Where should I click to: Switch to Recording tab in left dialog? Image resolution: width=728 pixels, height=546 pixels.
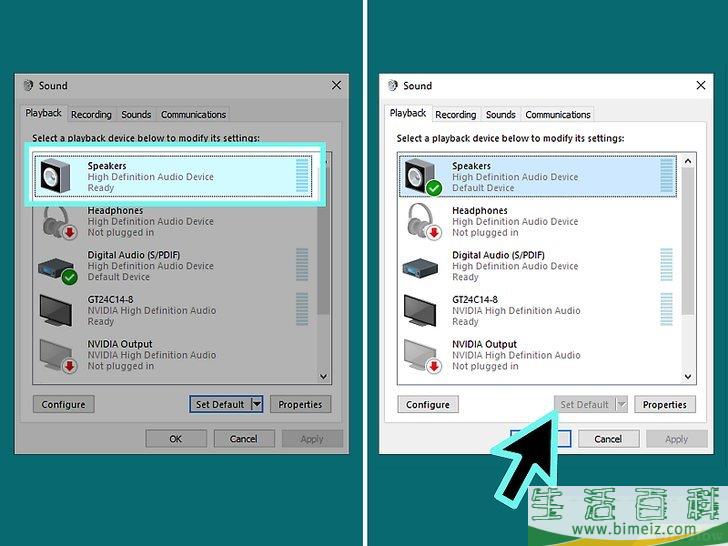91,115
